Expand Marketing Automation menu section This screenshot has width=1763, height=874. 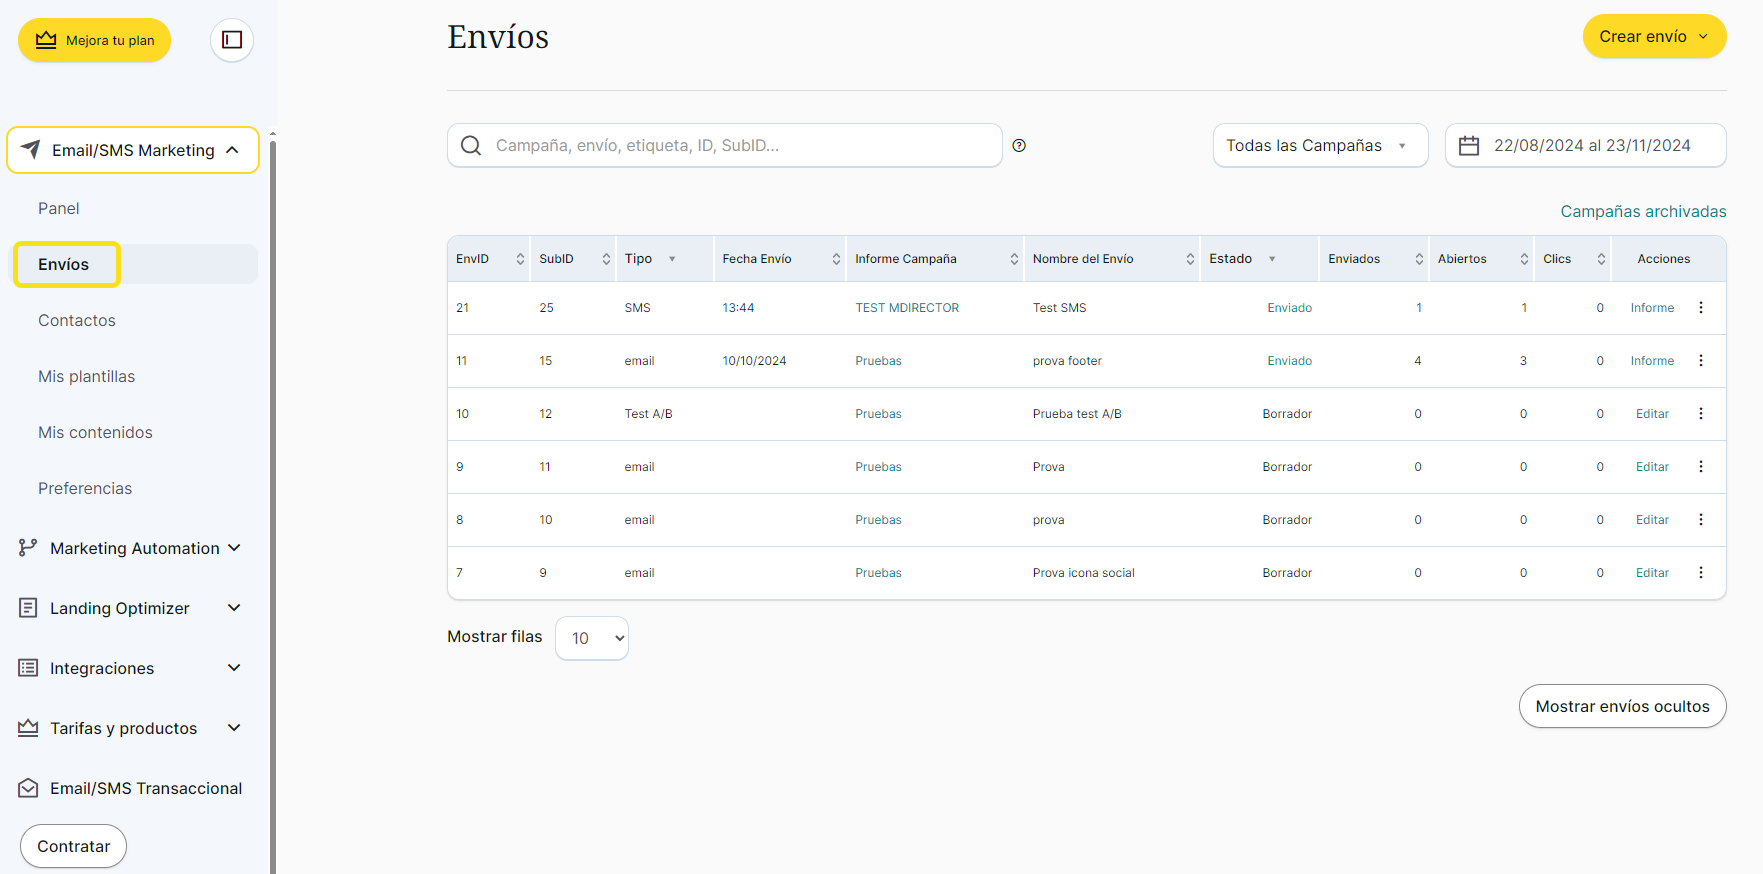point(132,548)
